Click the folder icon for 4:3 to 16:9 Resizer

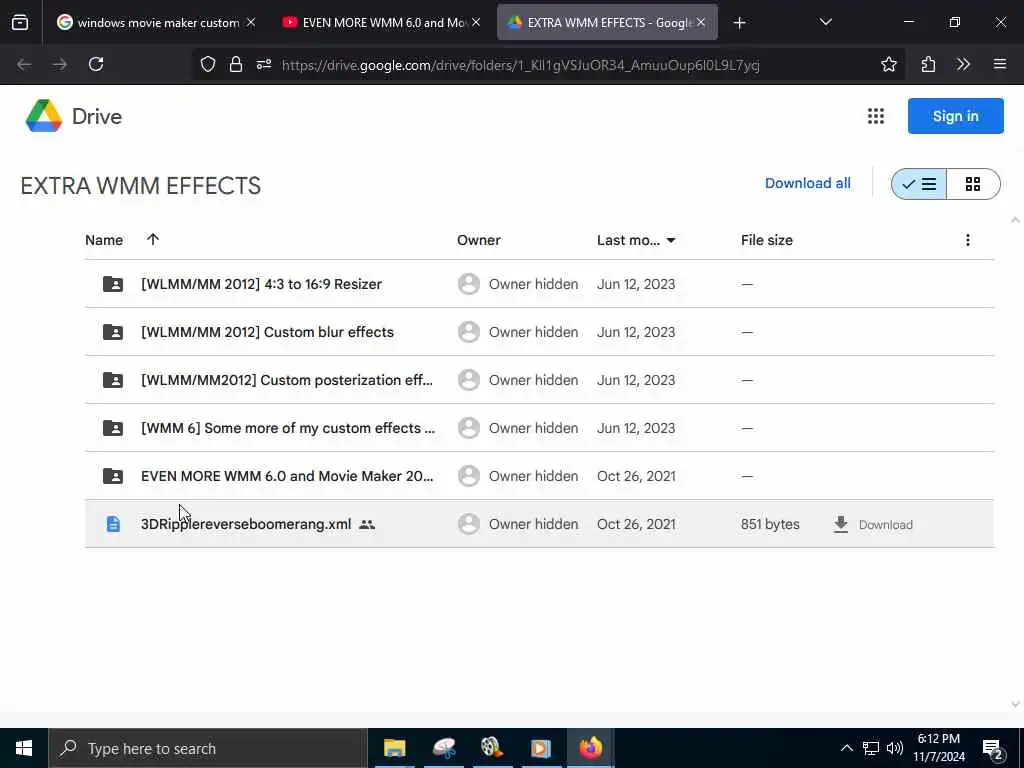tap(113, 284)
